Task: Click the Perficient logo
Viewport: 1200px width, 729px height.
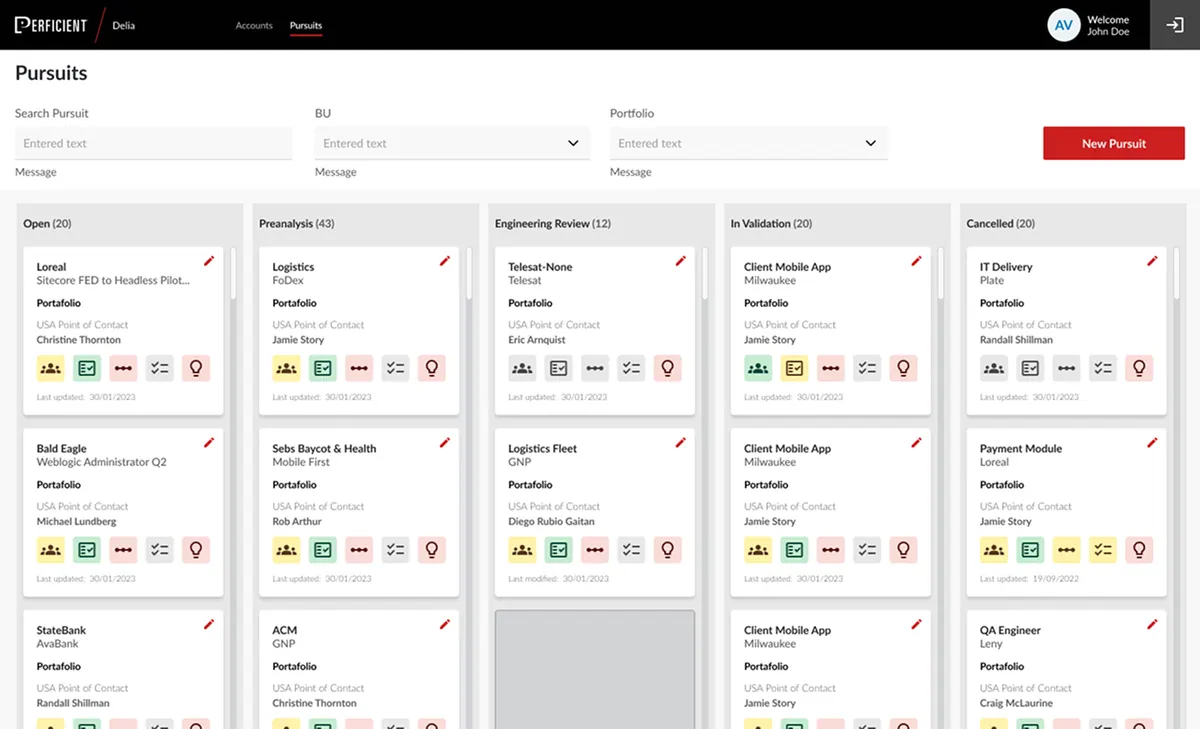Action: point(51,25)
